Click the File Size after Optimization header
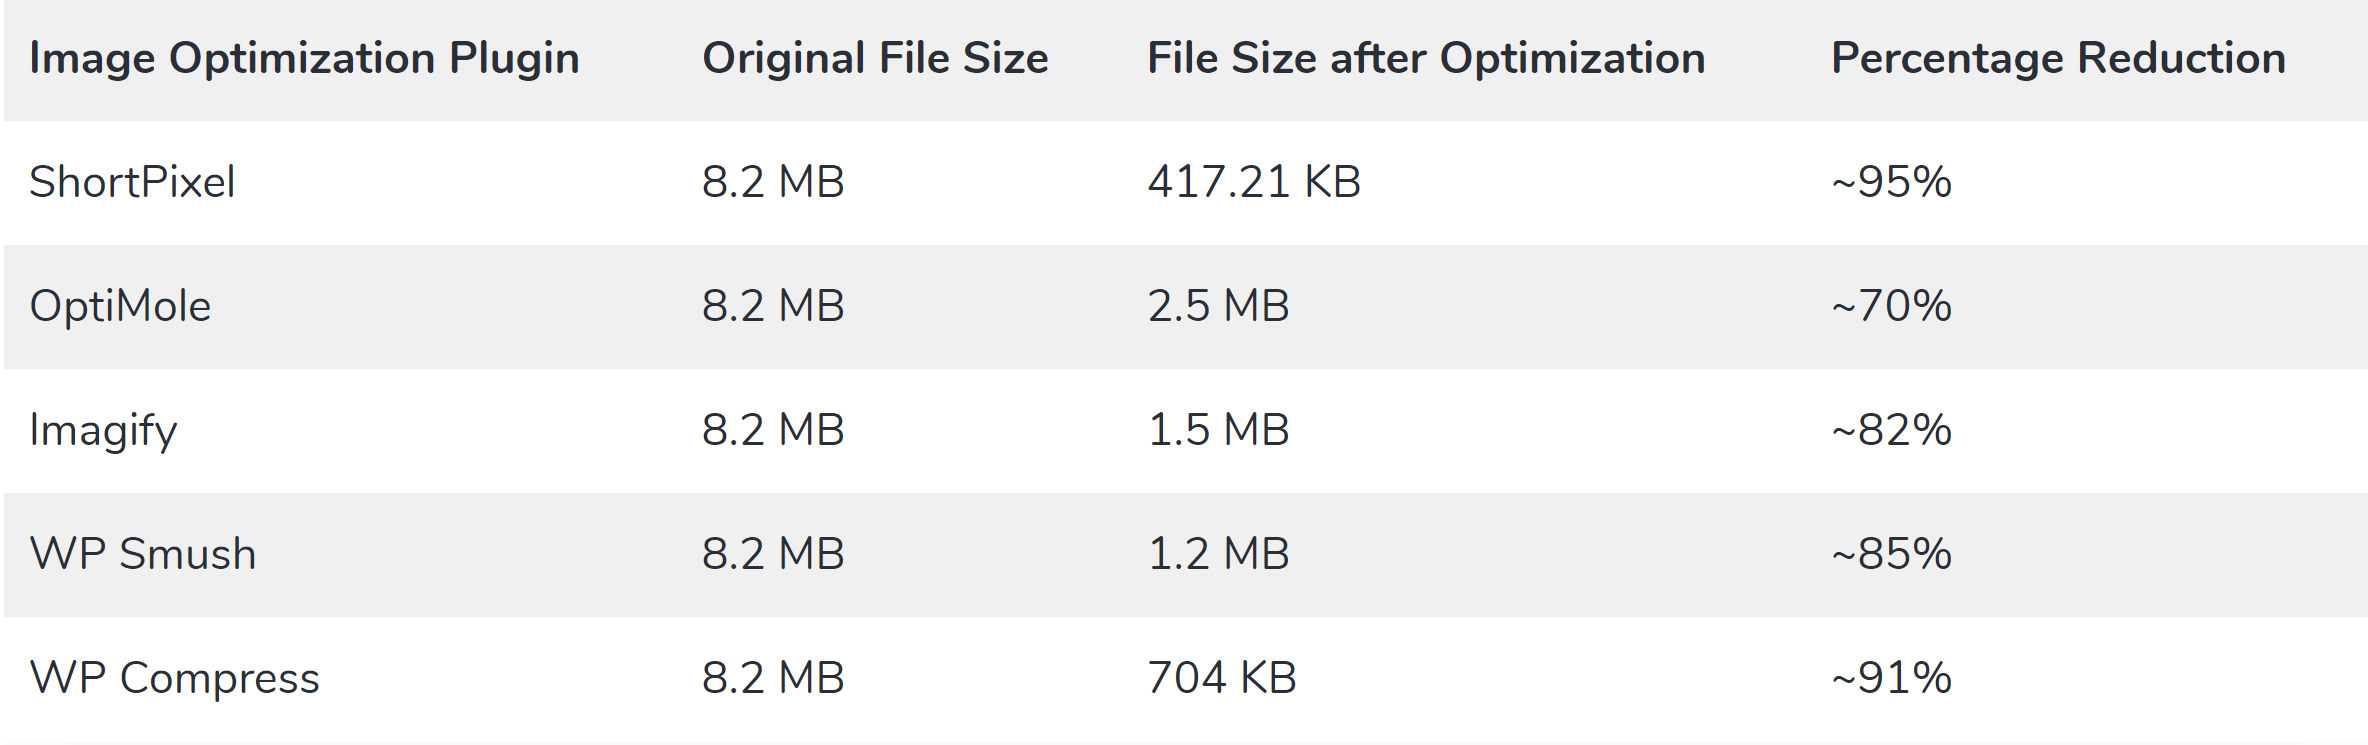The image size is (2368, 745). click(x=1426, y=58)
